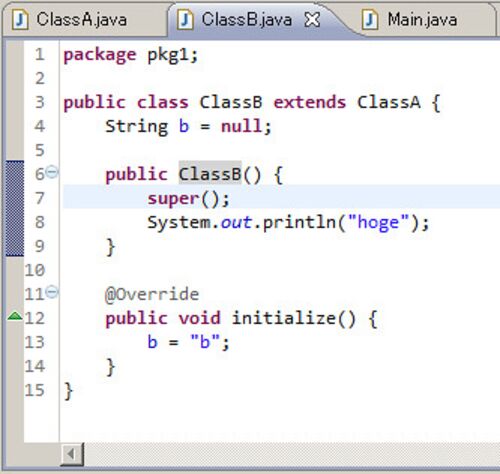Click the highlighted ClassB constructor name
This screenshot has width=500, height=474.
point(210,174)
